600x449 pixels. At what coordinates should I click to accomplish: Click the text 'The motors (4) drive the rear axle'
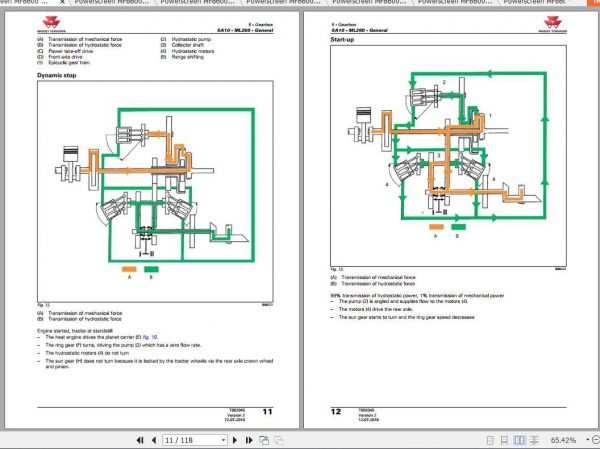tap(375, 309)
